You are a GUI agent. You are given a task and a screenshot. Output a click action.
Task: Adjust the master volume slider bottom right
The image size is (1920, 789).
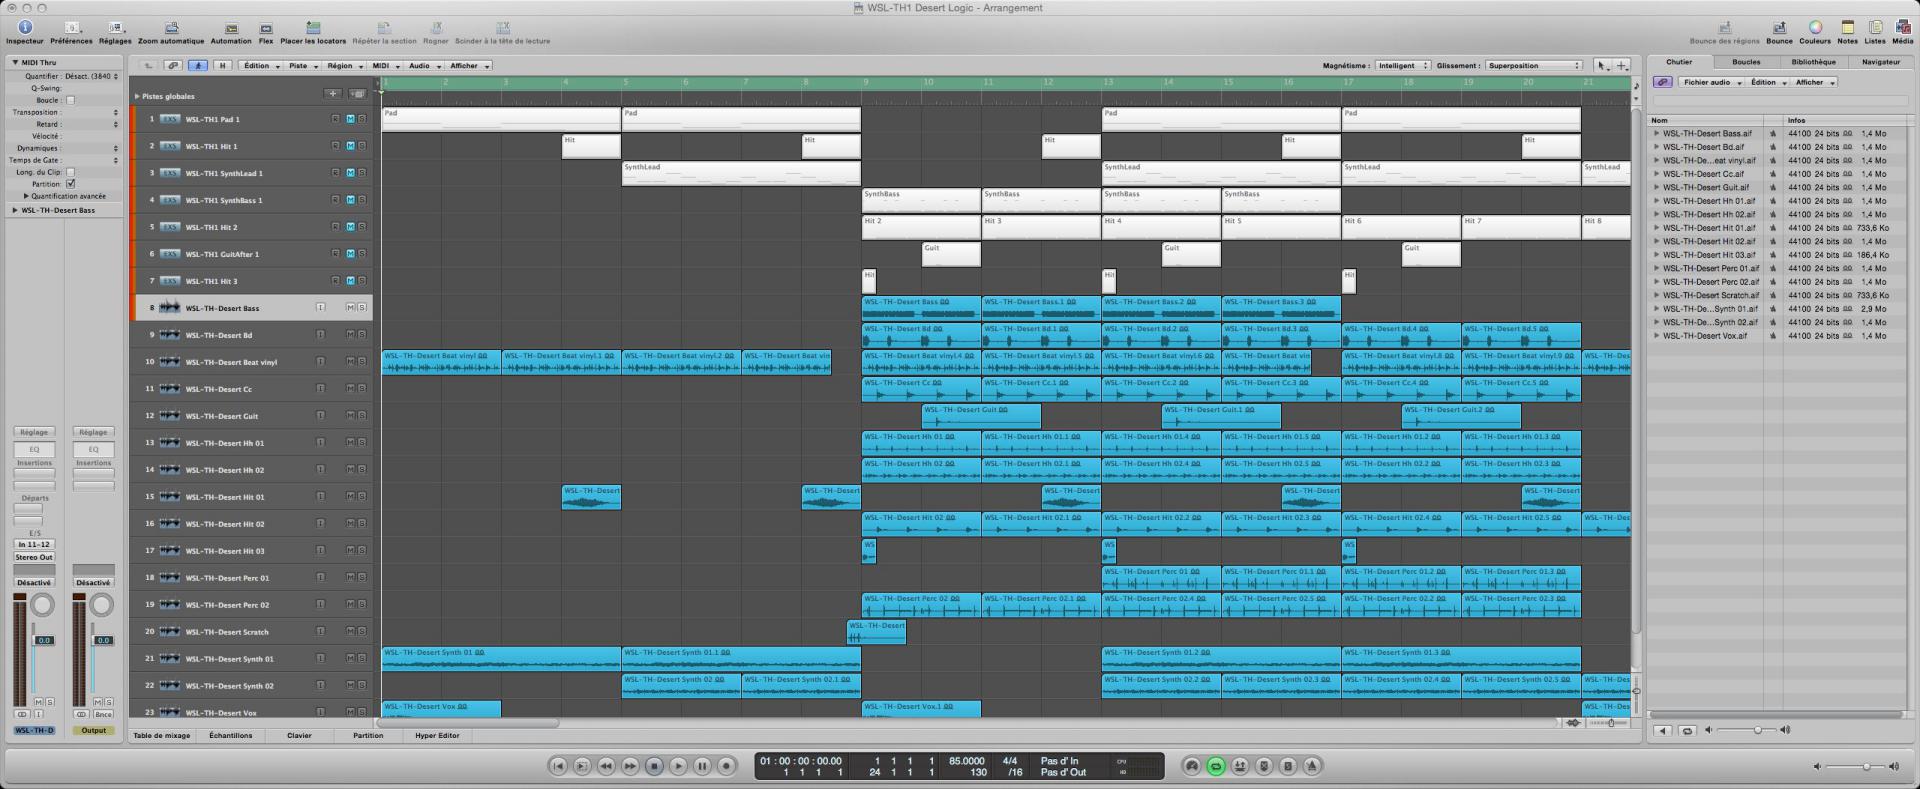coord(1856,767)
